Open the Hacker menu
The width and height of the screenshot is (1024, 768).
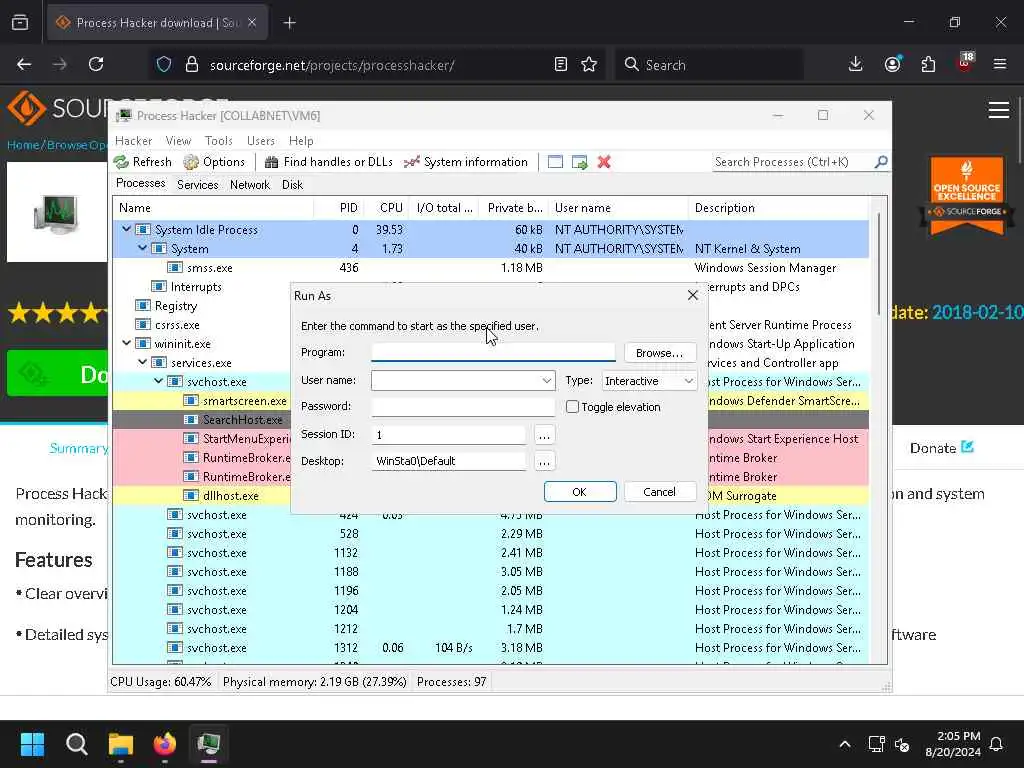(133, 140)
